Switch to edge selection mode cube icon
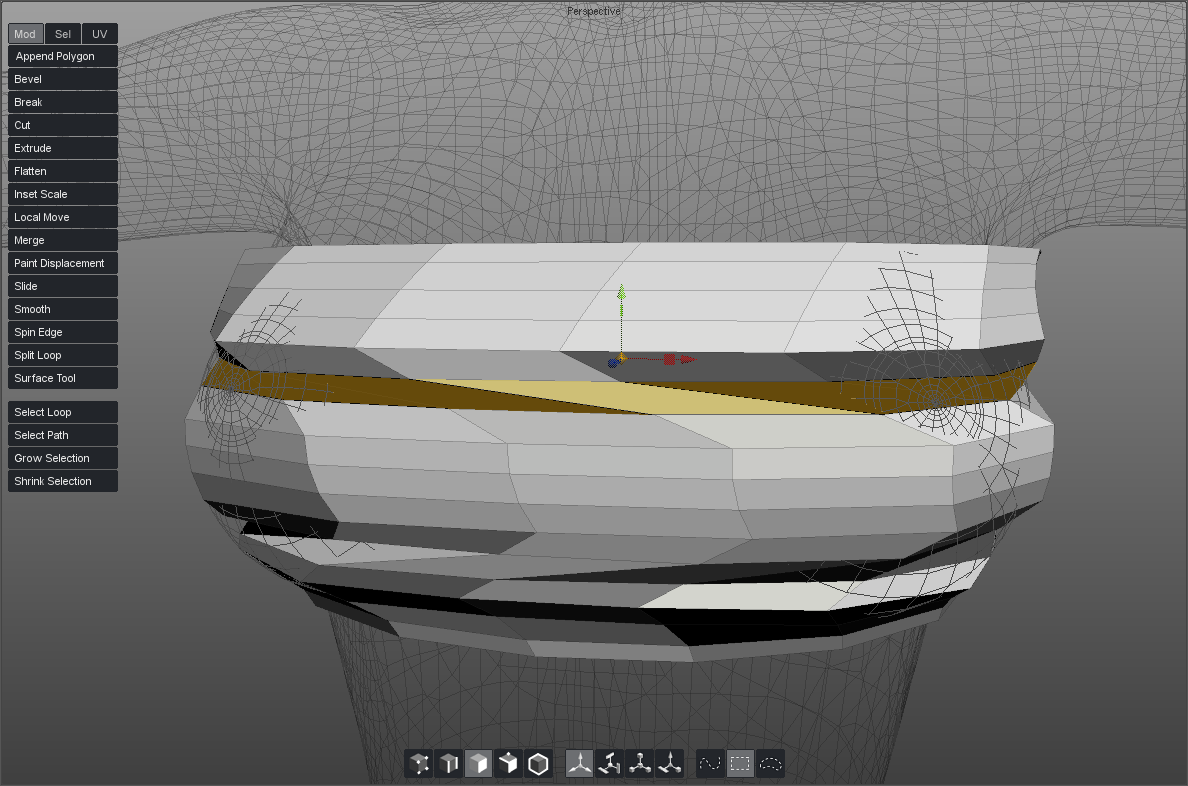This screenshot has width=1188, height=786. [x=449, y=765]
